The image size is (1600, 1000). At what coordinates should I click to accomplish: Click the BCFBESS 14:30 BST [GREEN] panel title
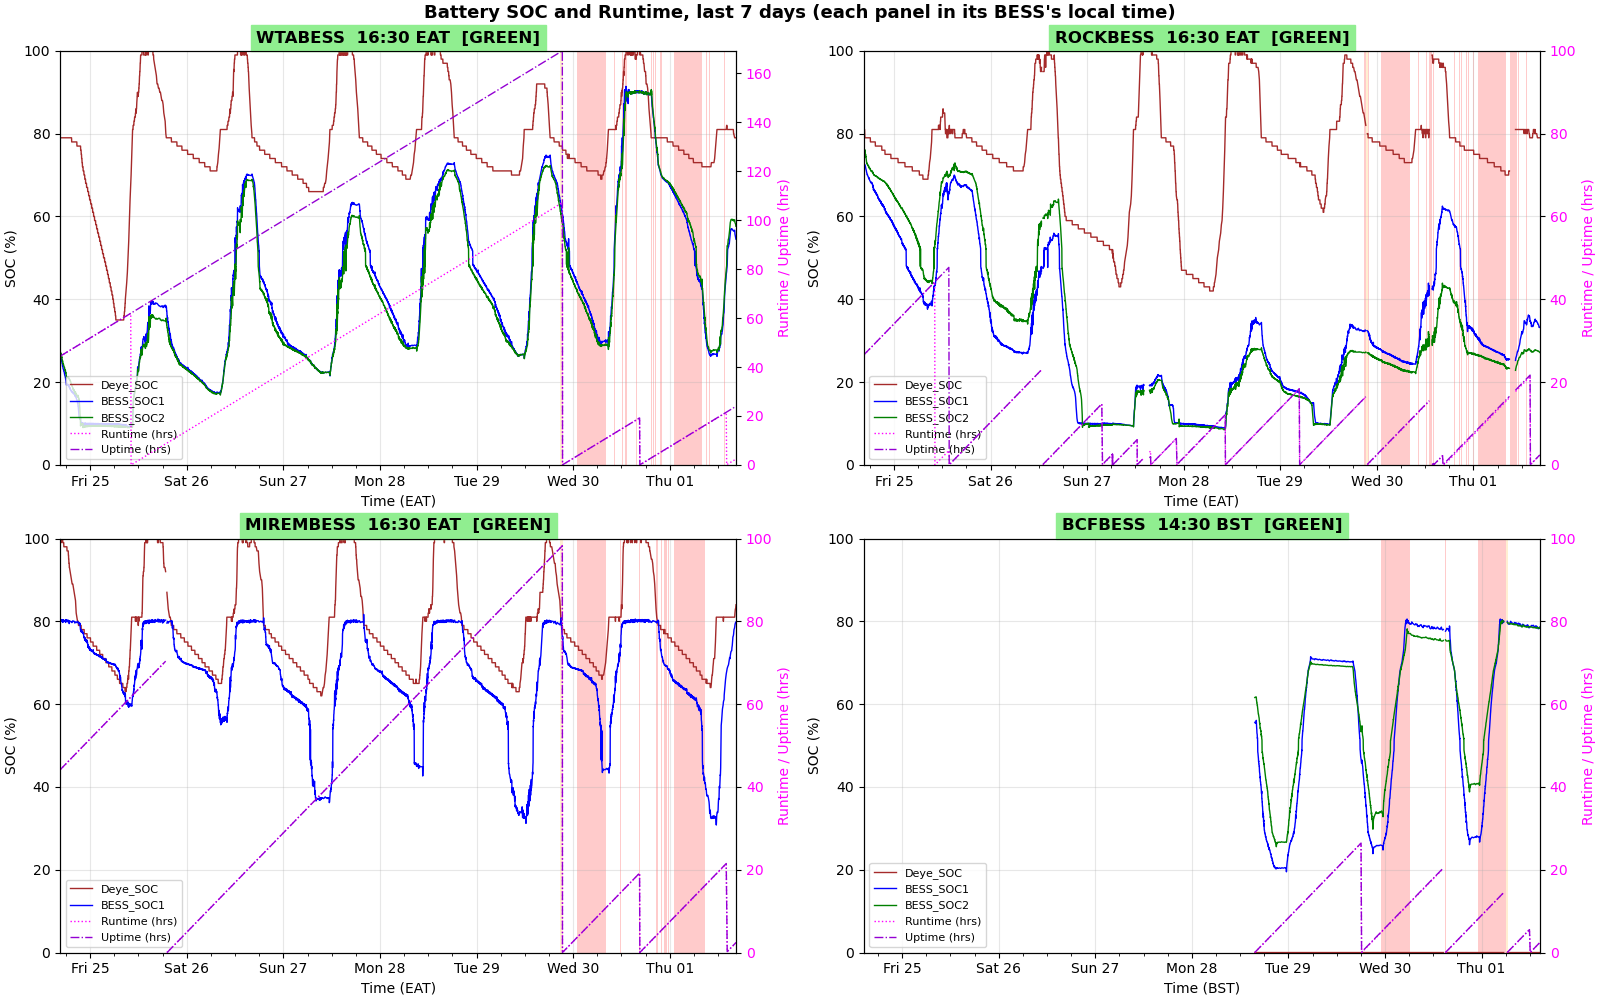(1202, 525)
